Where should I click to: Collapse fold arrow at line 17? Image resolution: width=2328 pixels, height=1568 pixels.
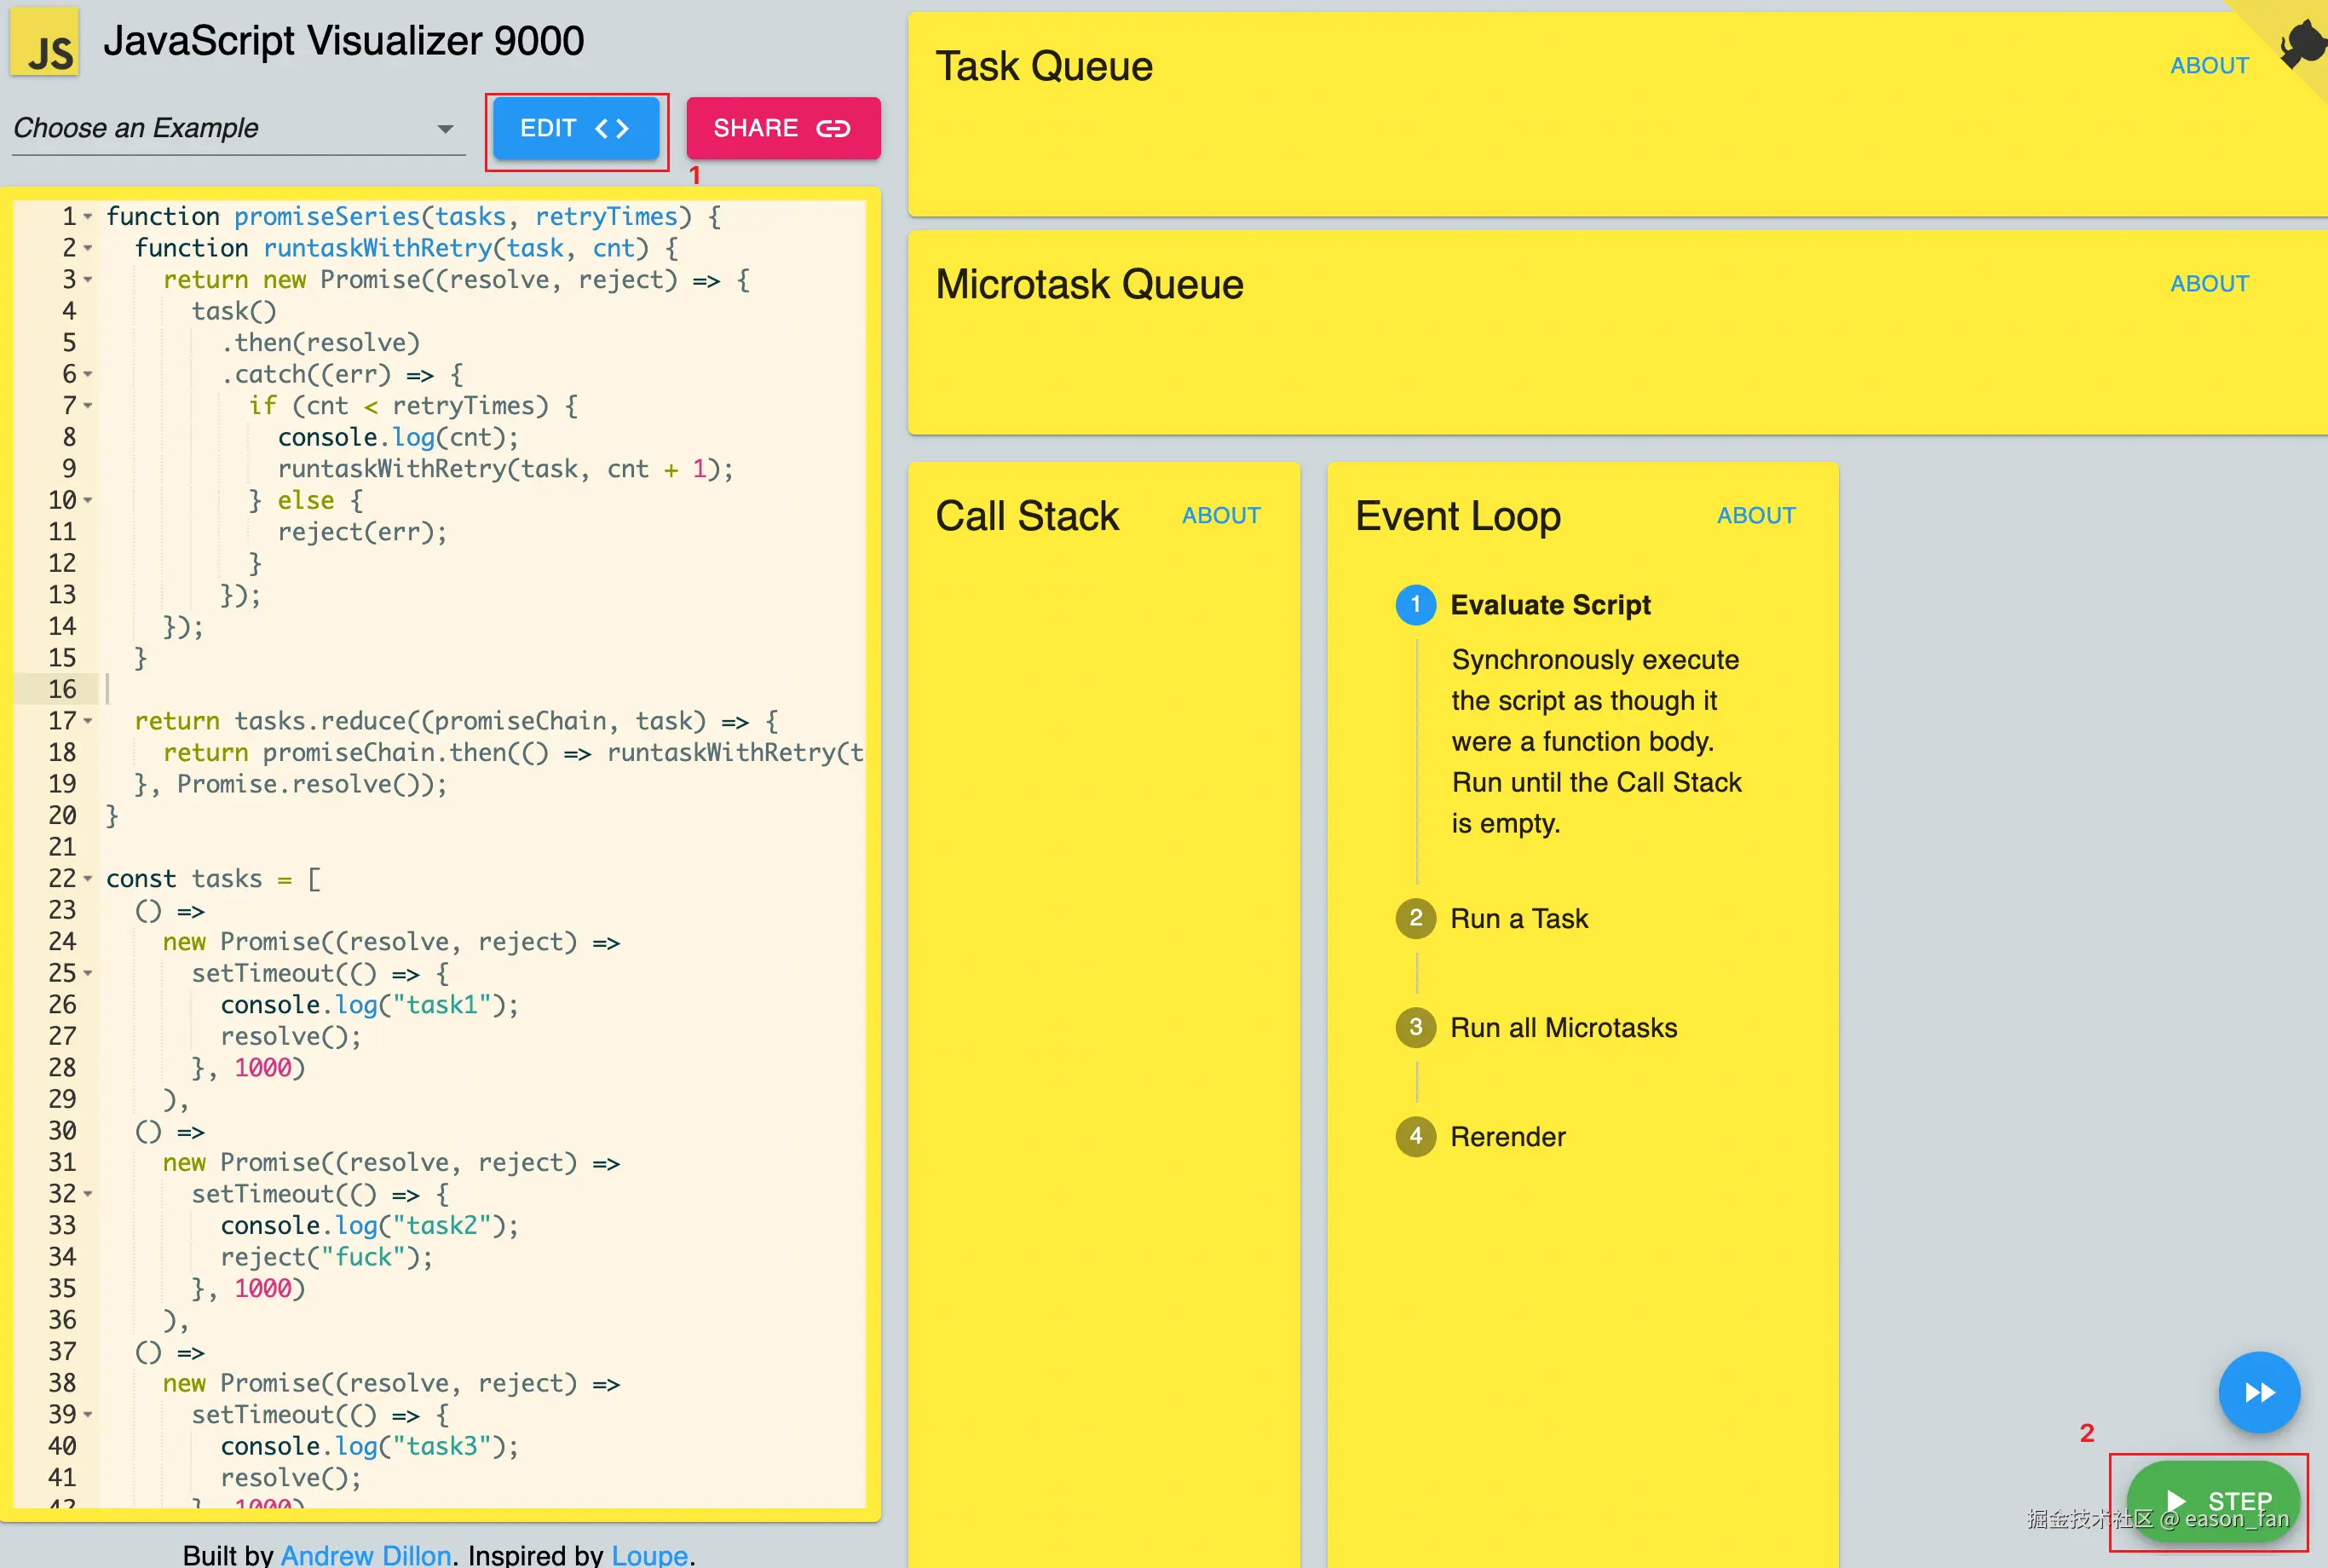point(88,721)
